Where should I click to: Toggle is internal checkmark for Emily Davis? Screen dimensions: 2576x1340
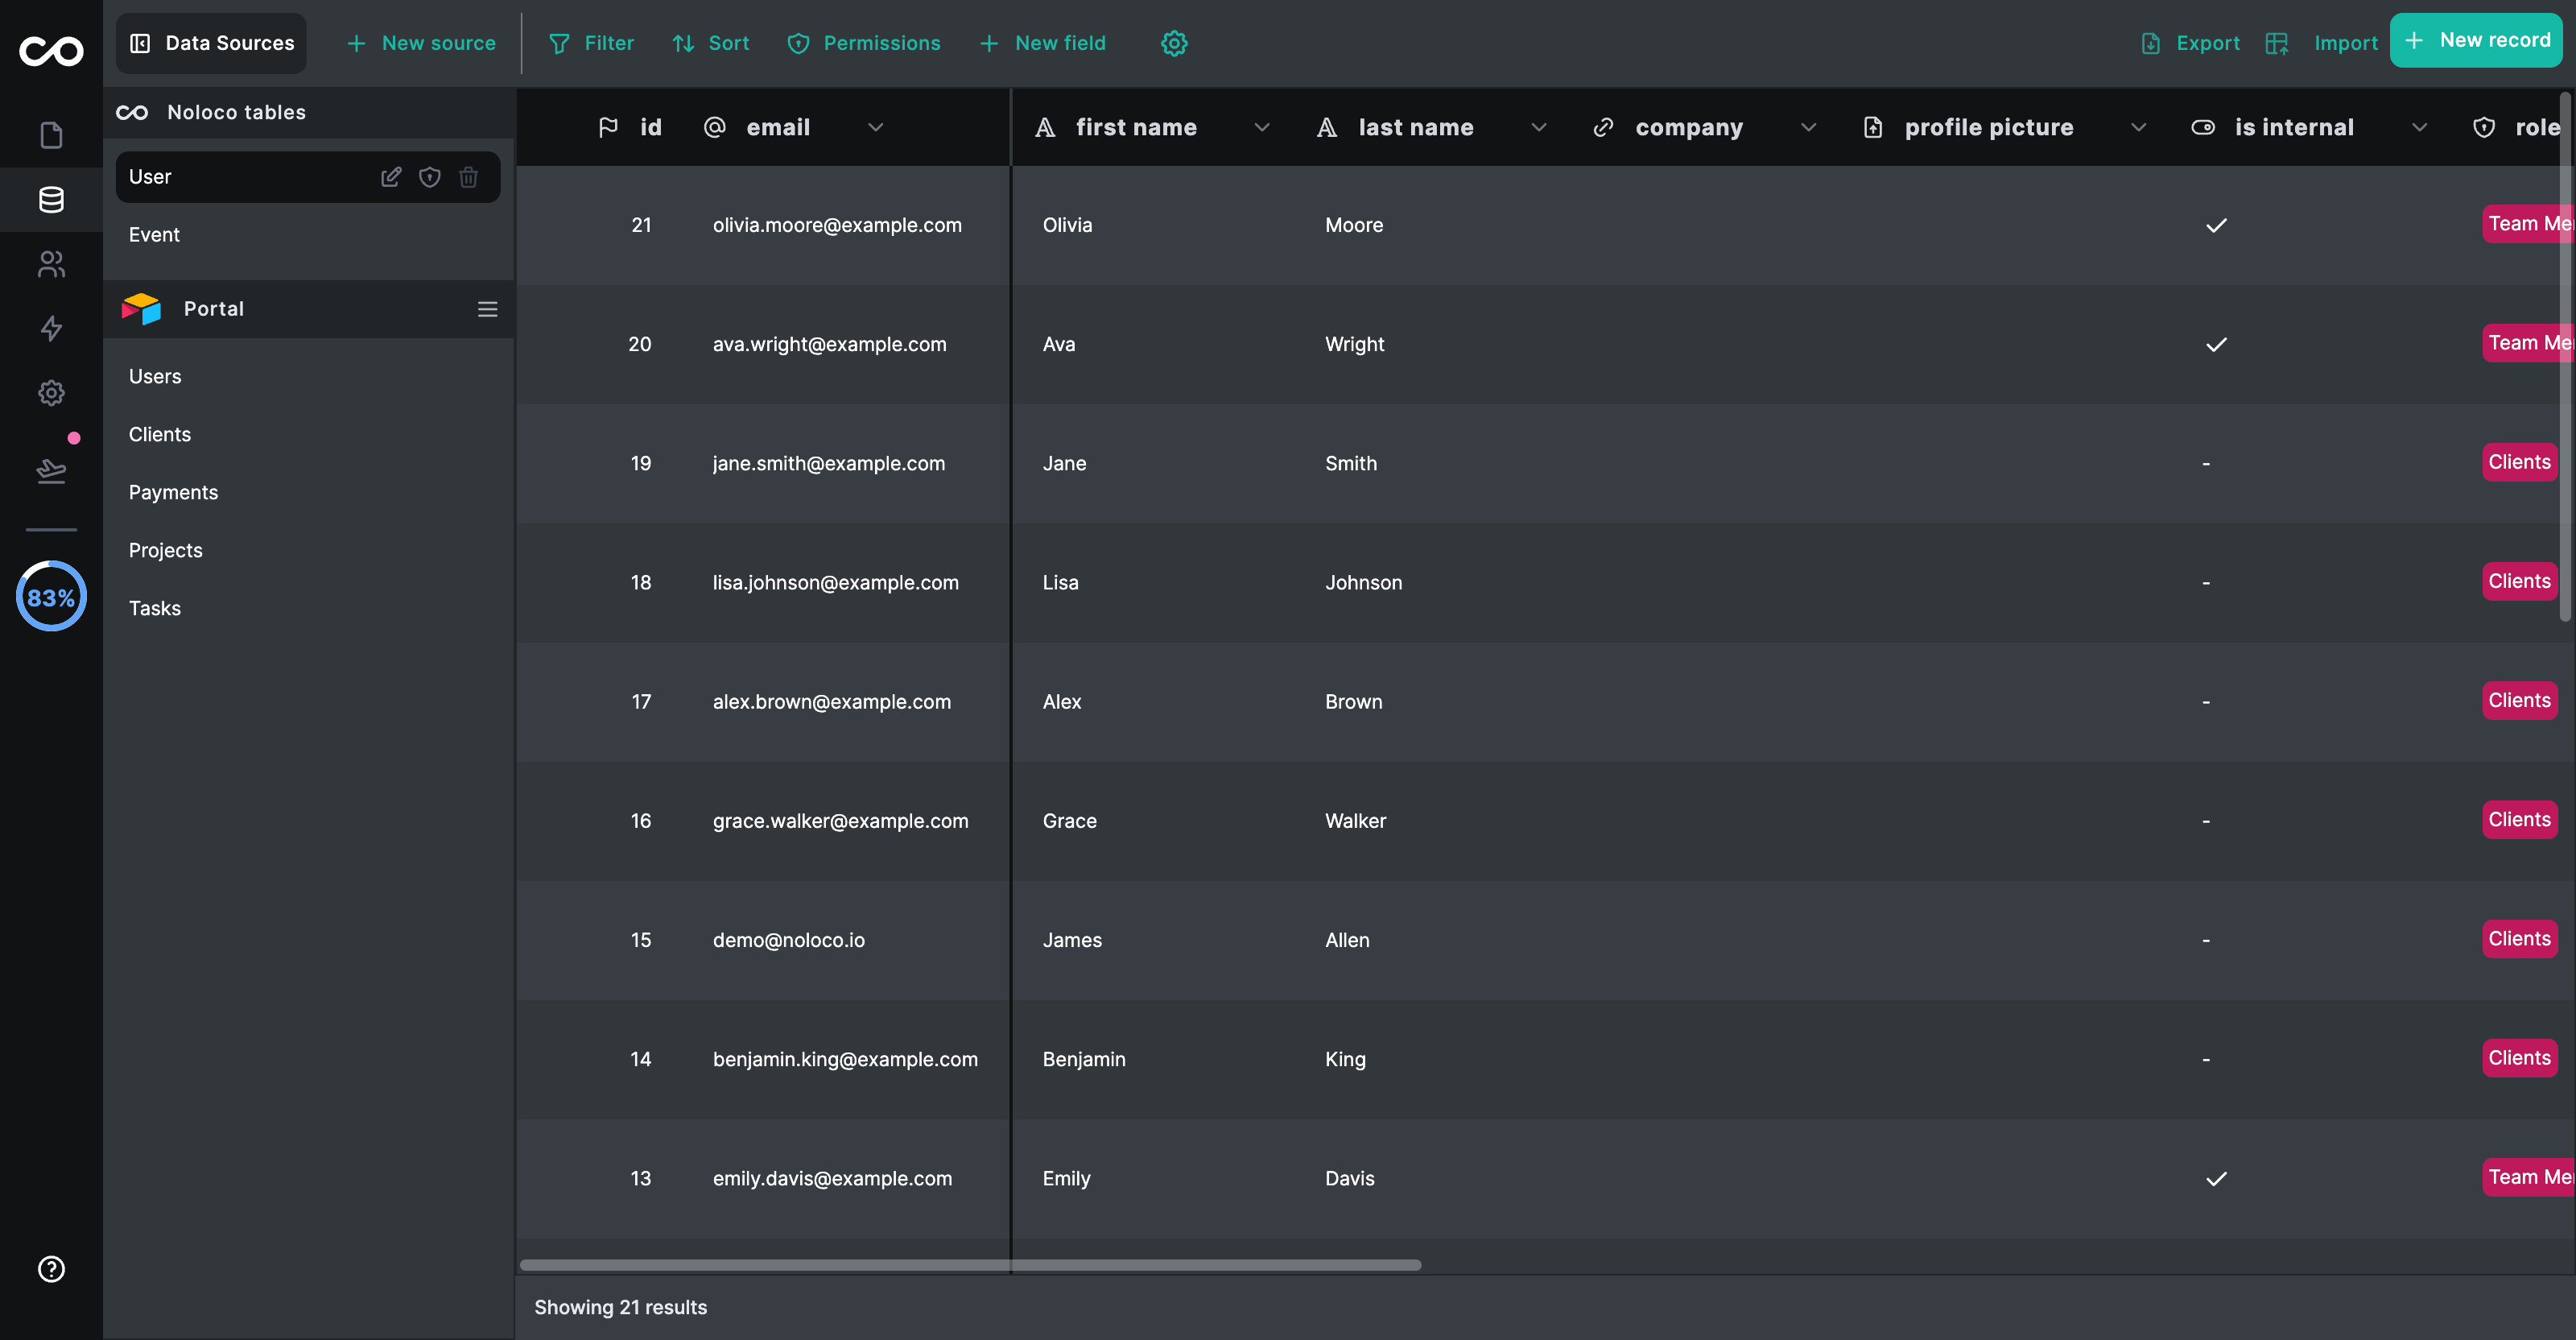pyautogui.click(x=2216, y=1178)
